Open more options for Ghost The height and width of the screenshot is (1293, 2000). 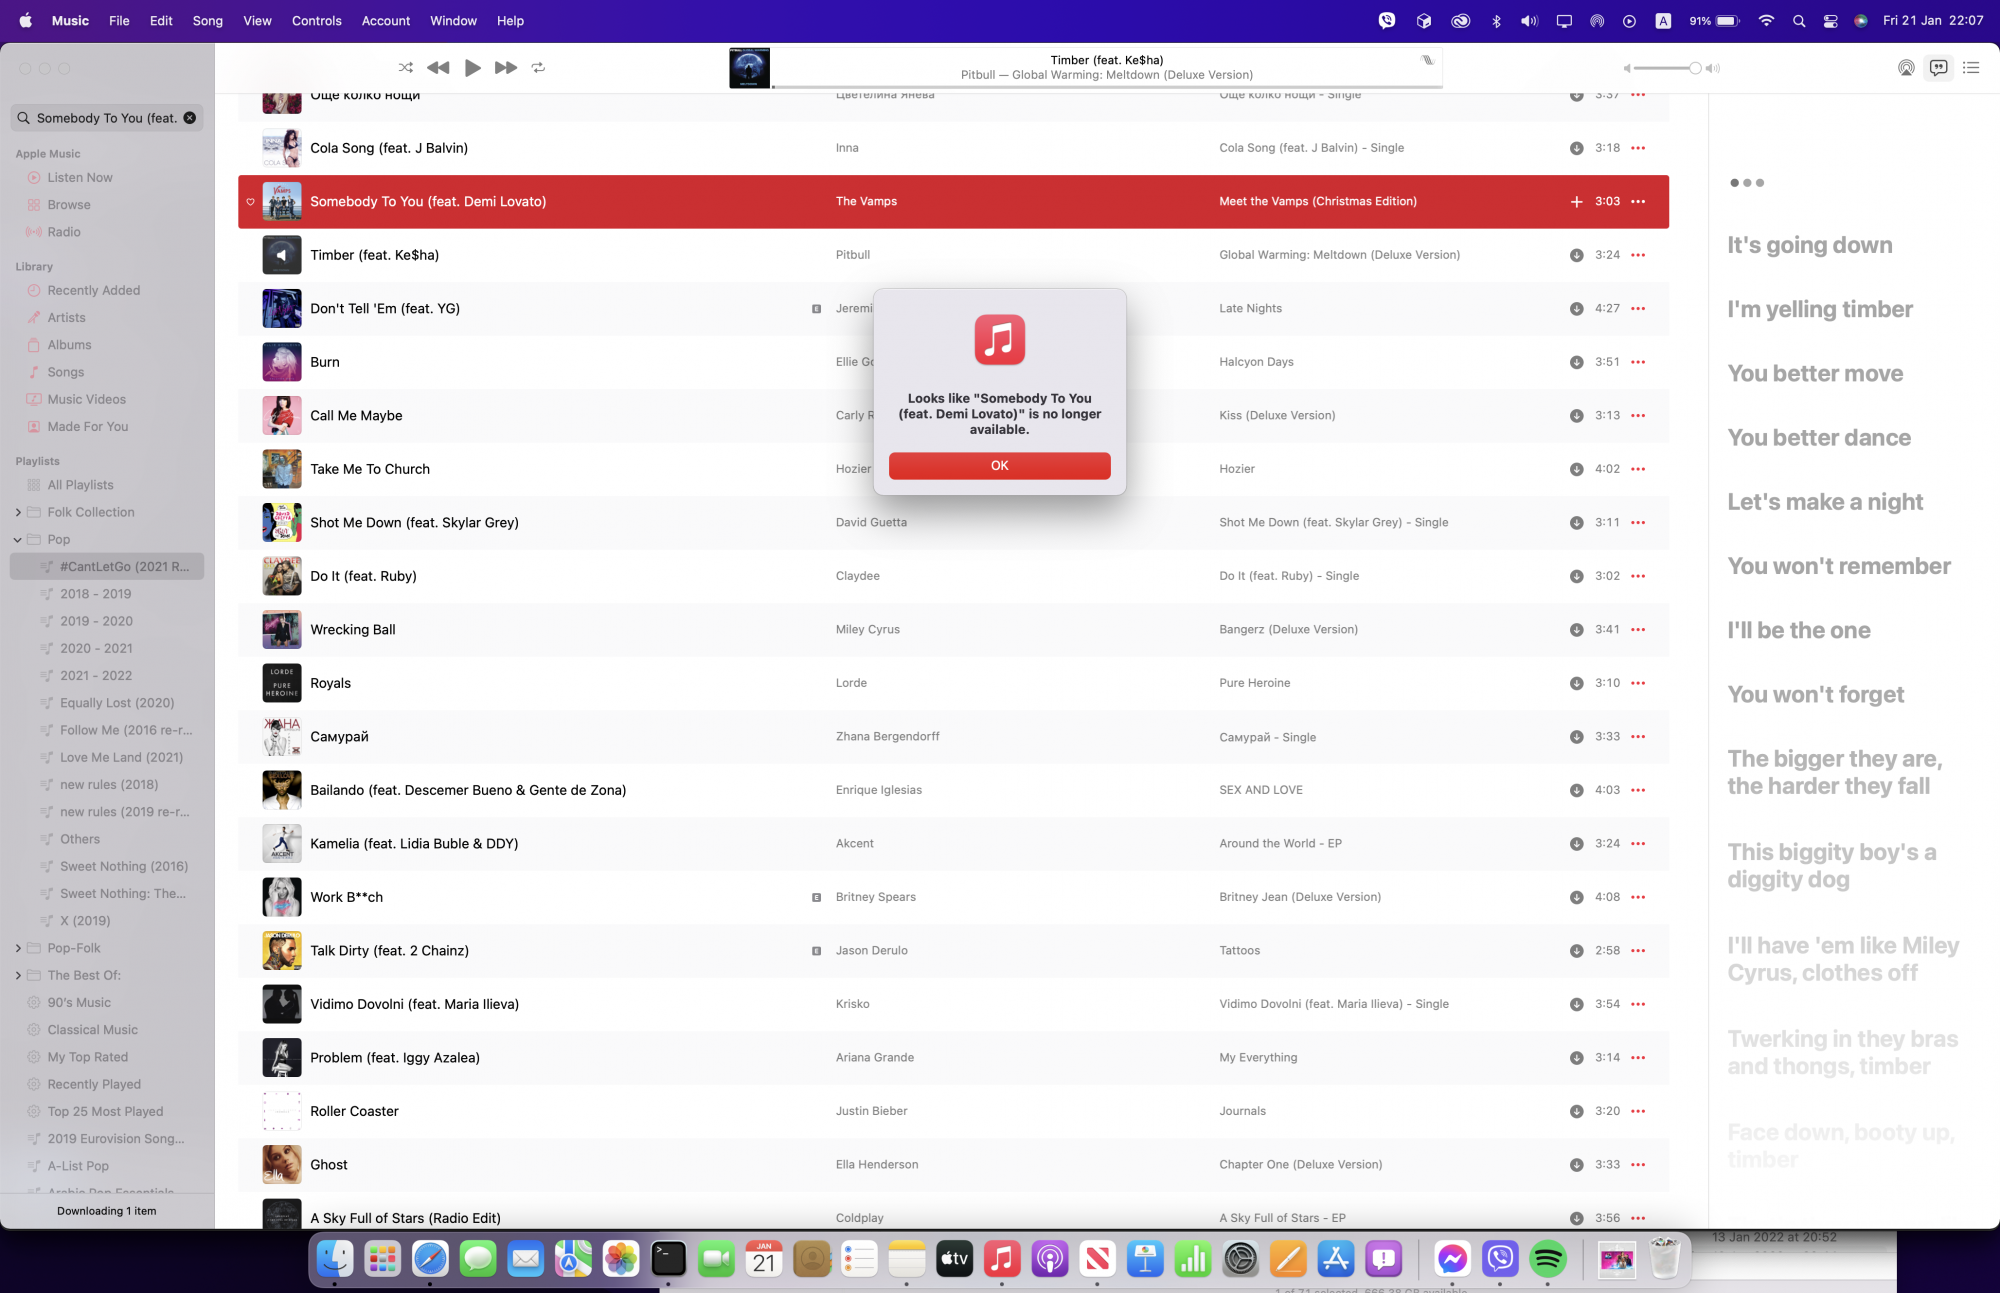point(1638,1165)
